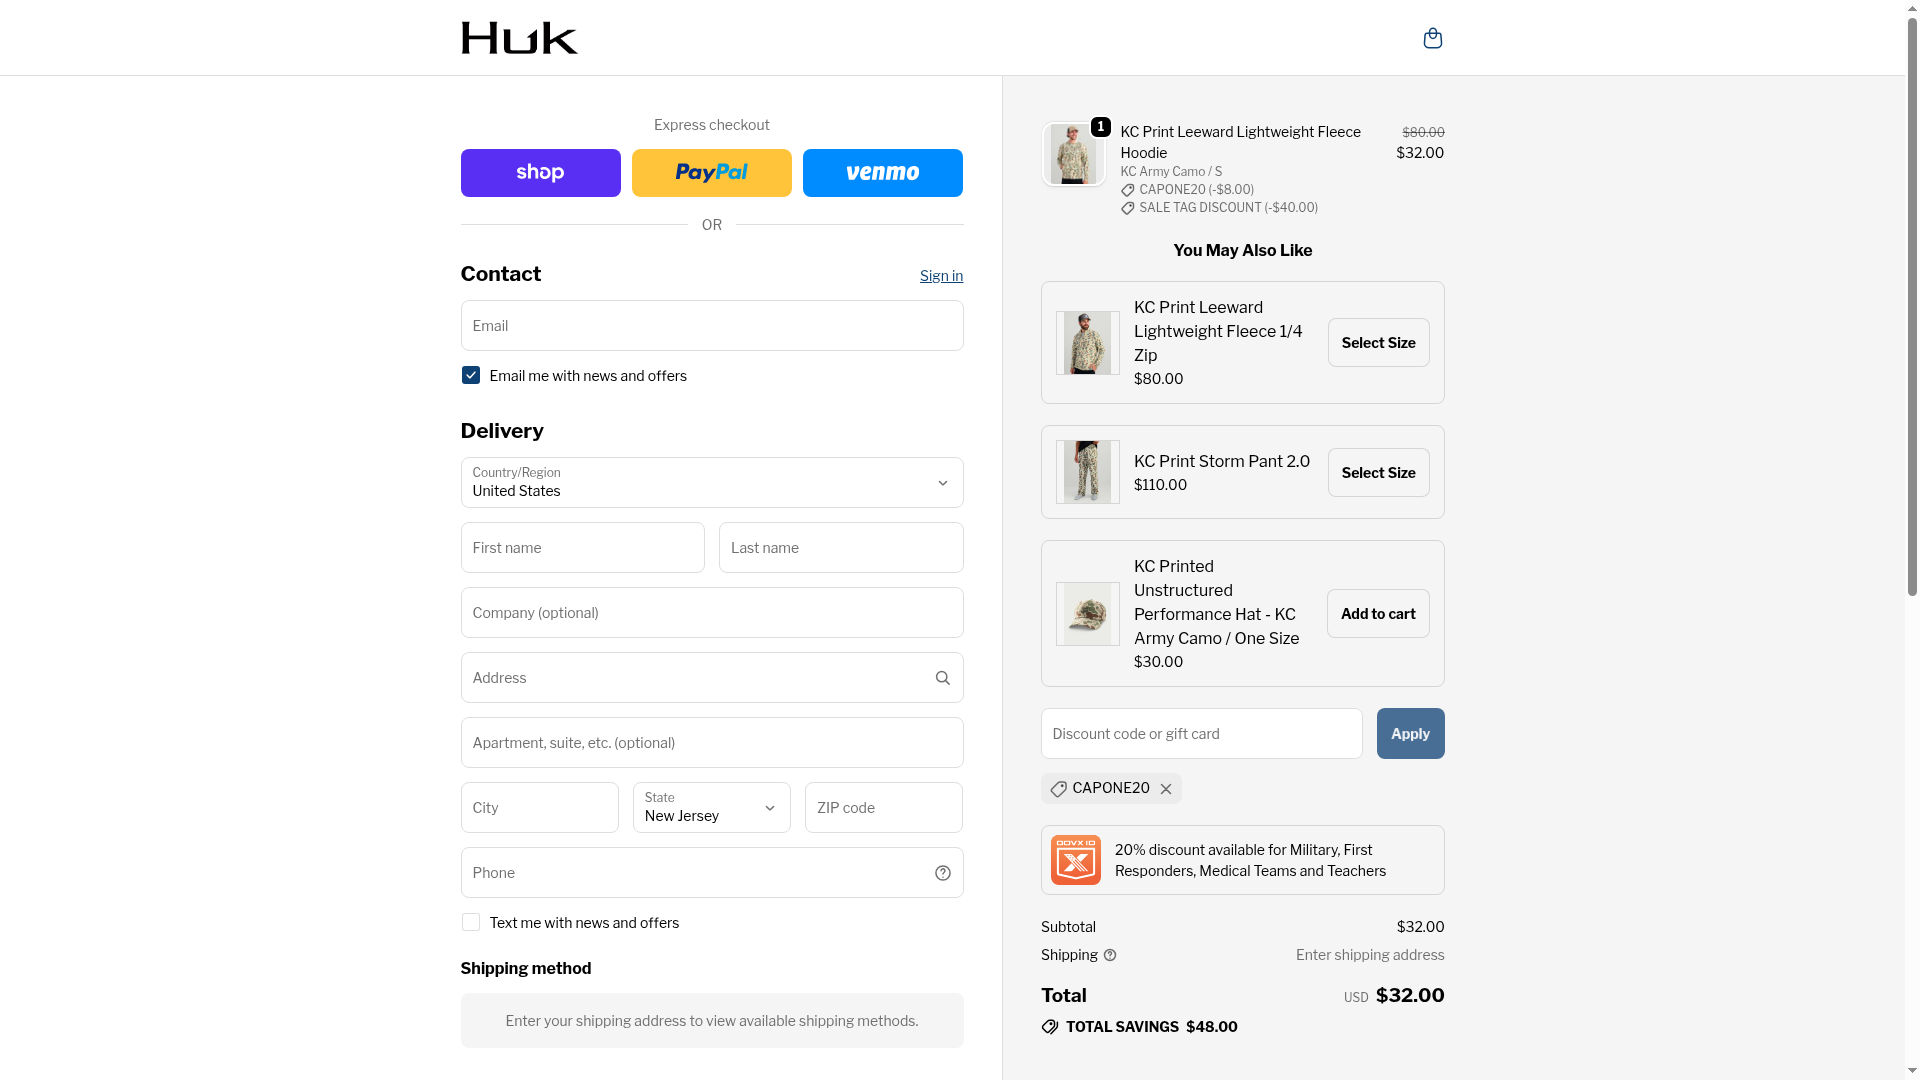Open the shopping bag cart icon
The height and width of the screenshot is (1080, 1920).
tap(1432, 38)
